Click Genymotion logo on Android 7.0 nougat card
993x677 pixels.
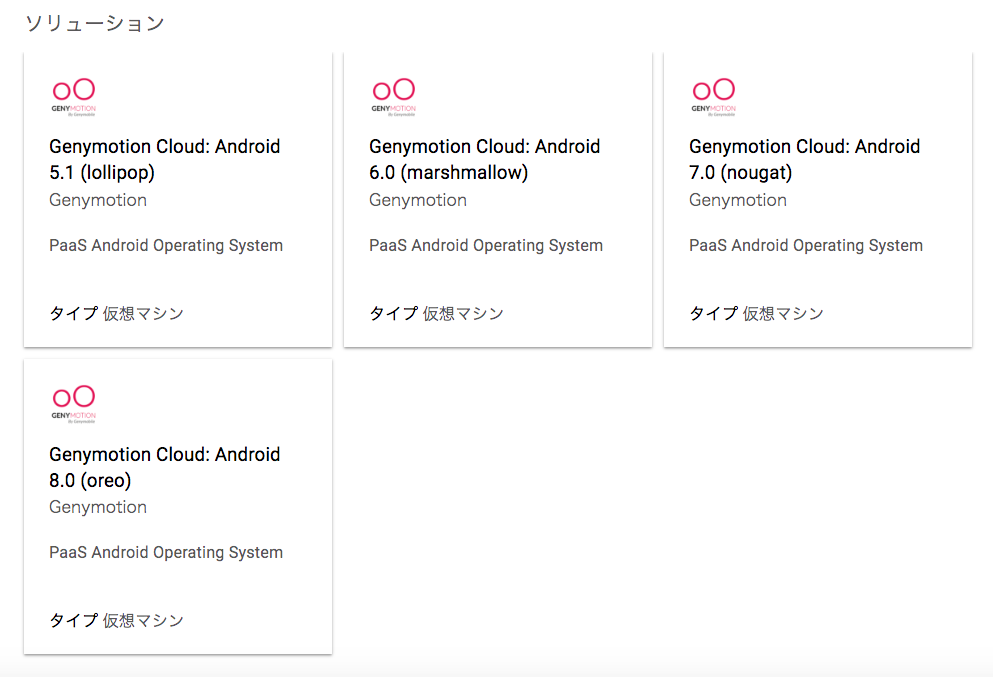coord(713,97)
